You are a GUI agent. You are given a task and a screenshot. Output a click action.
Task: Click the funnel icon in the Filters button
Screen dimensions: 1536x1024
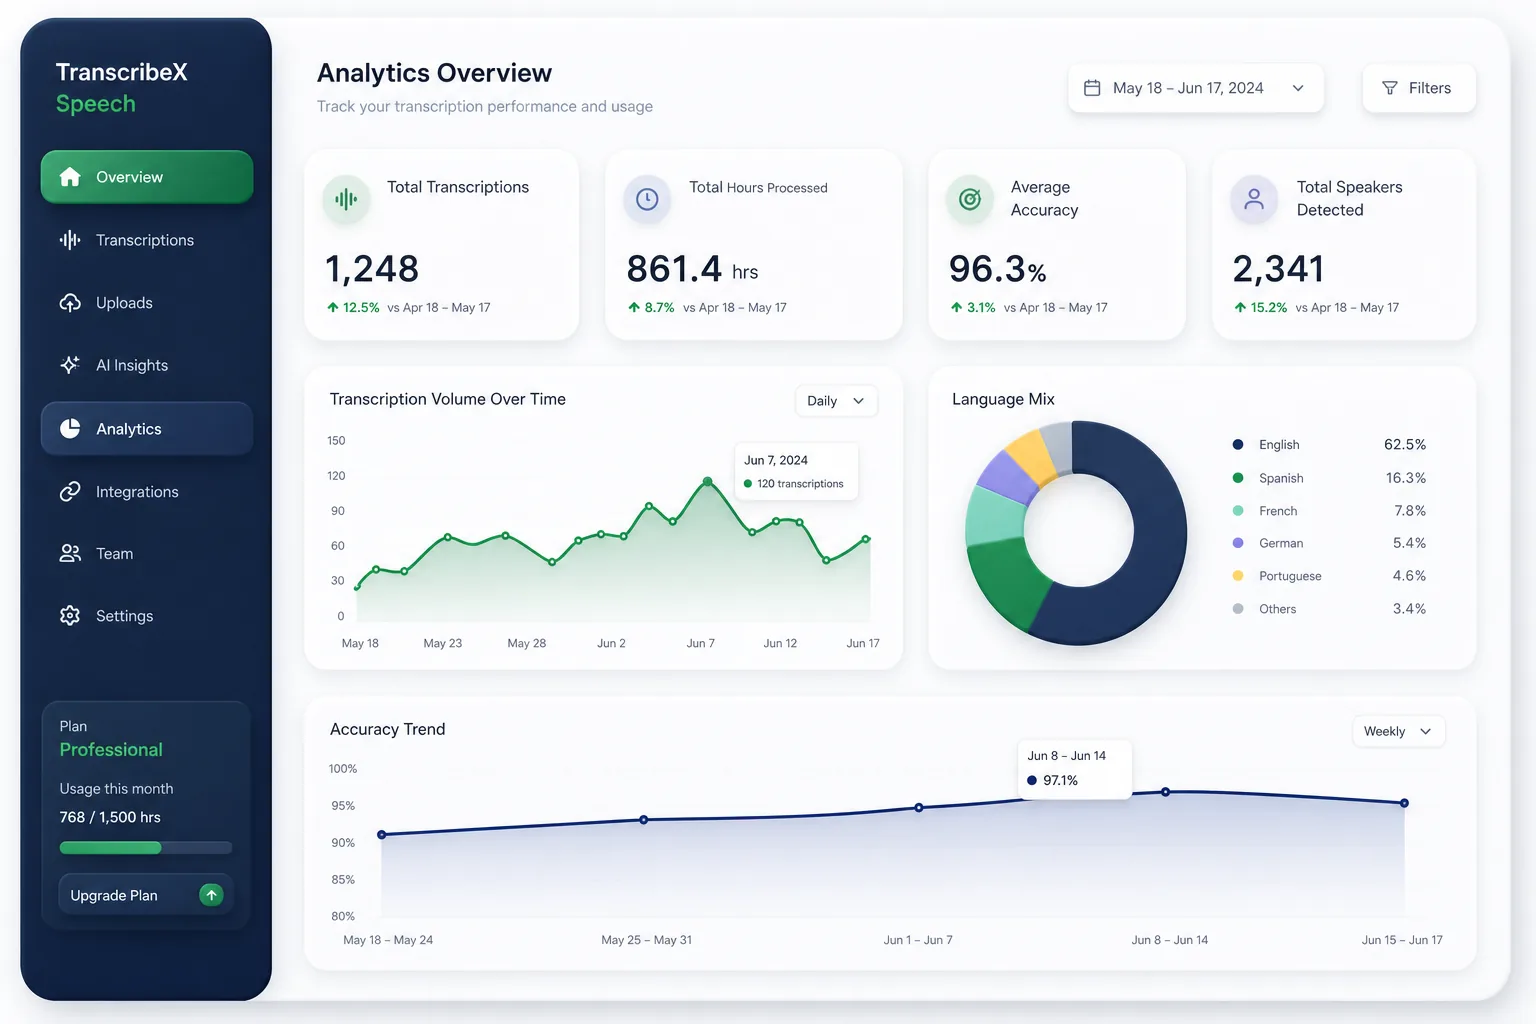coord(1390,88)
